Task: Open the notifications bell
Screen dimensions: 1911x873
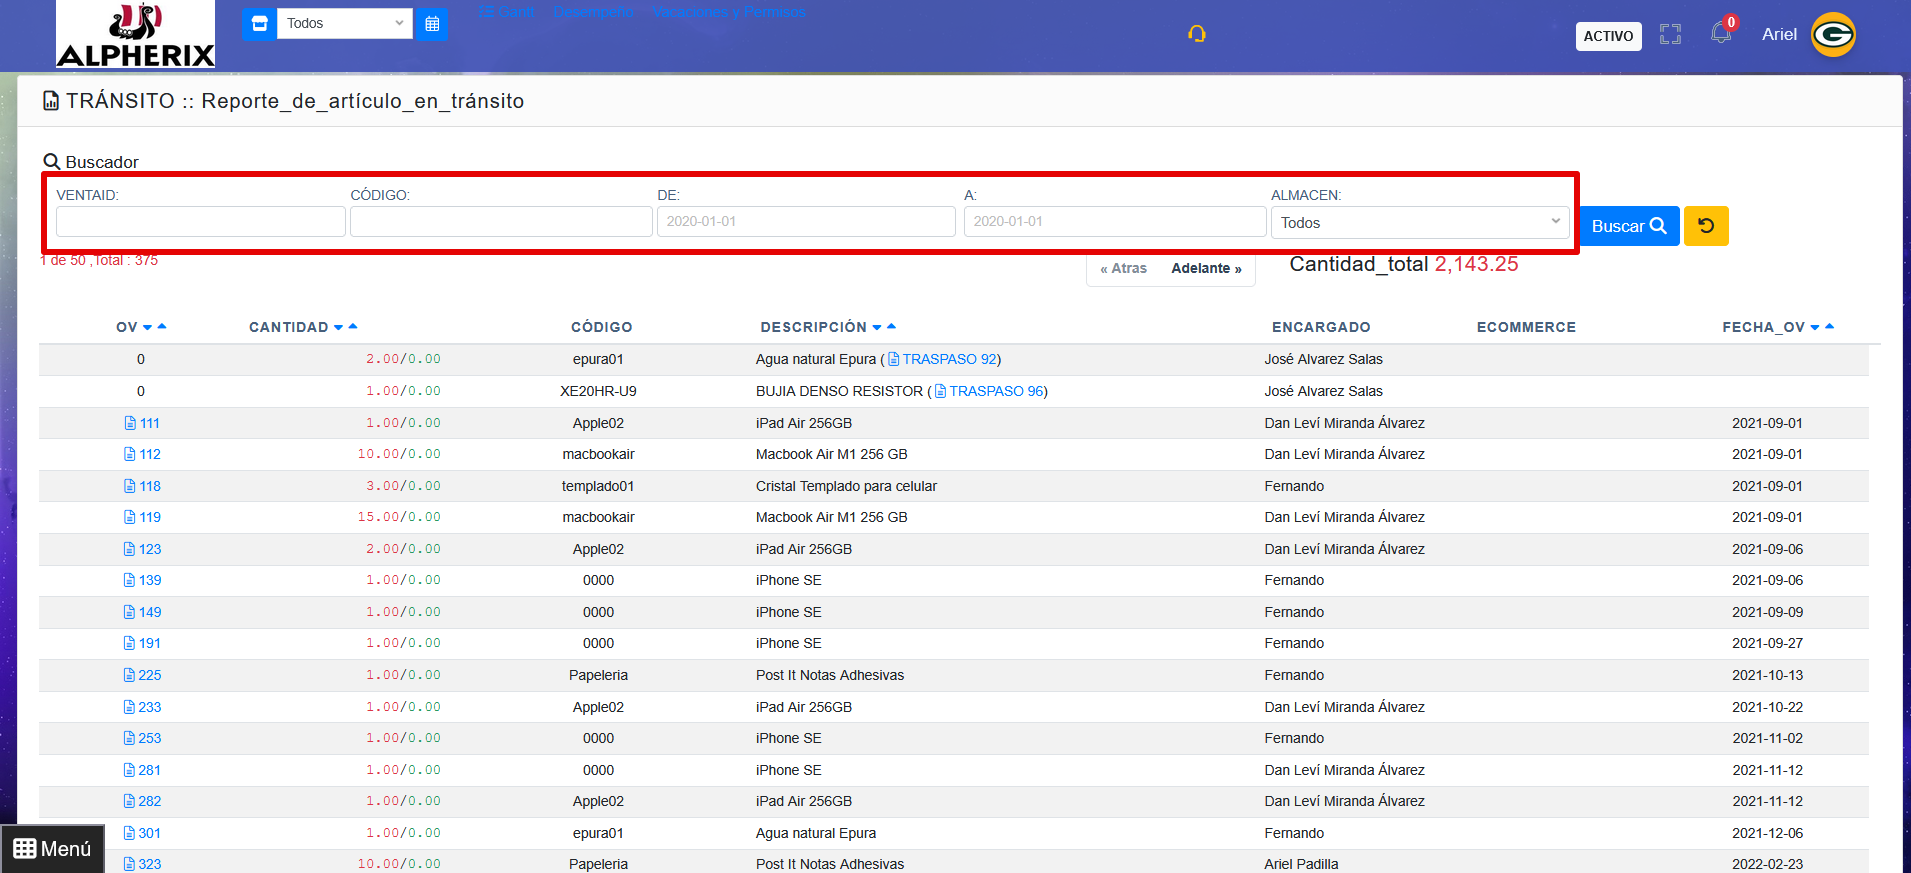Action: click(x=1720, y=34)
